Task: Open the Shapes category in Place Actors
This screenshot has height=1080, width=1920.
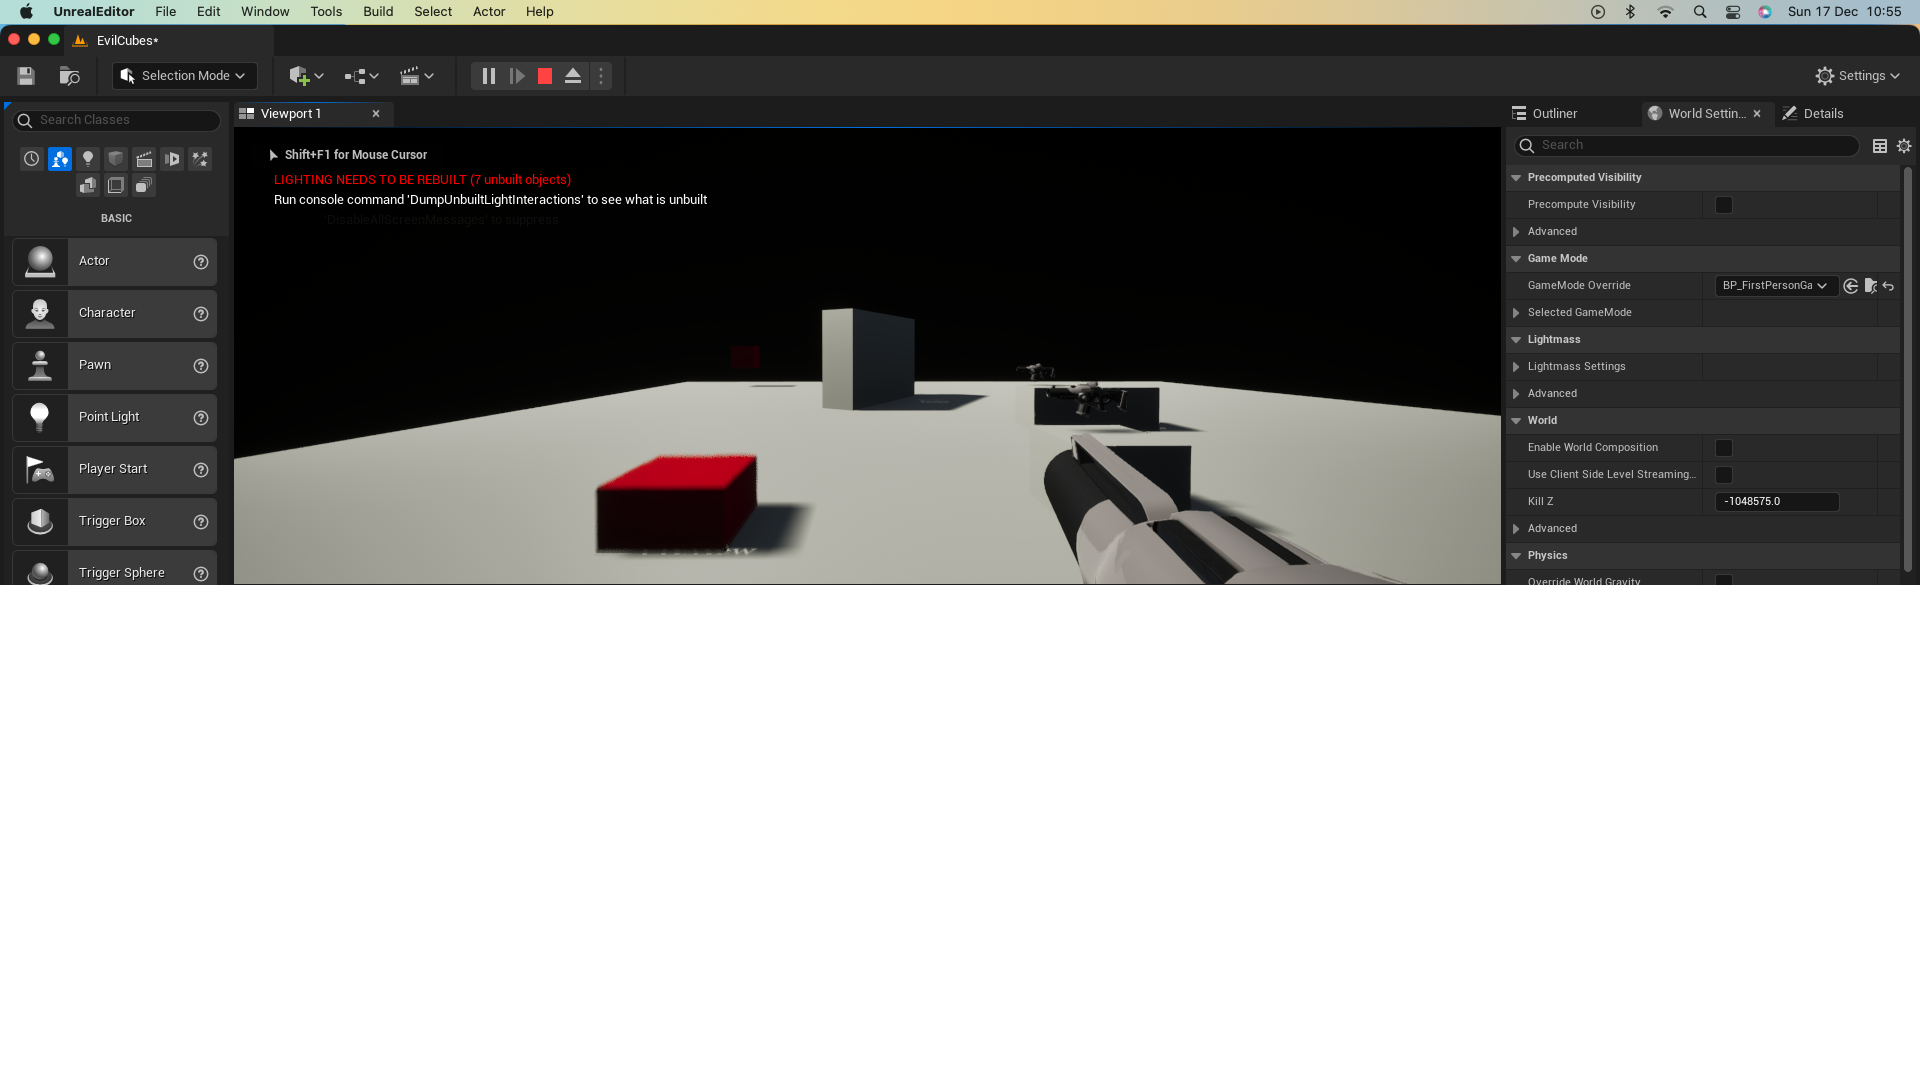Action: tap(116, 158)
